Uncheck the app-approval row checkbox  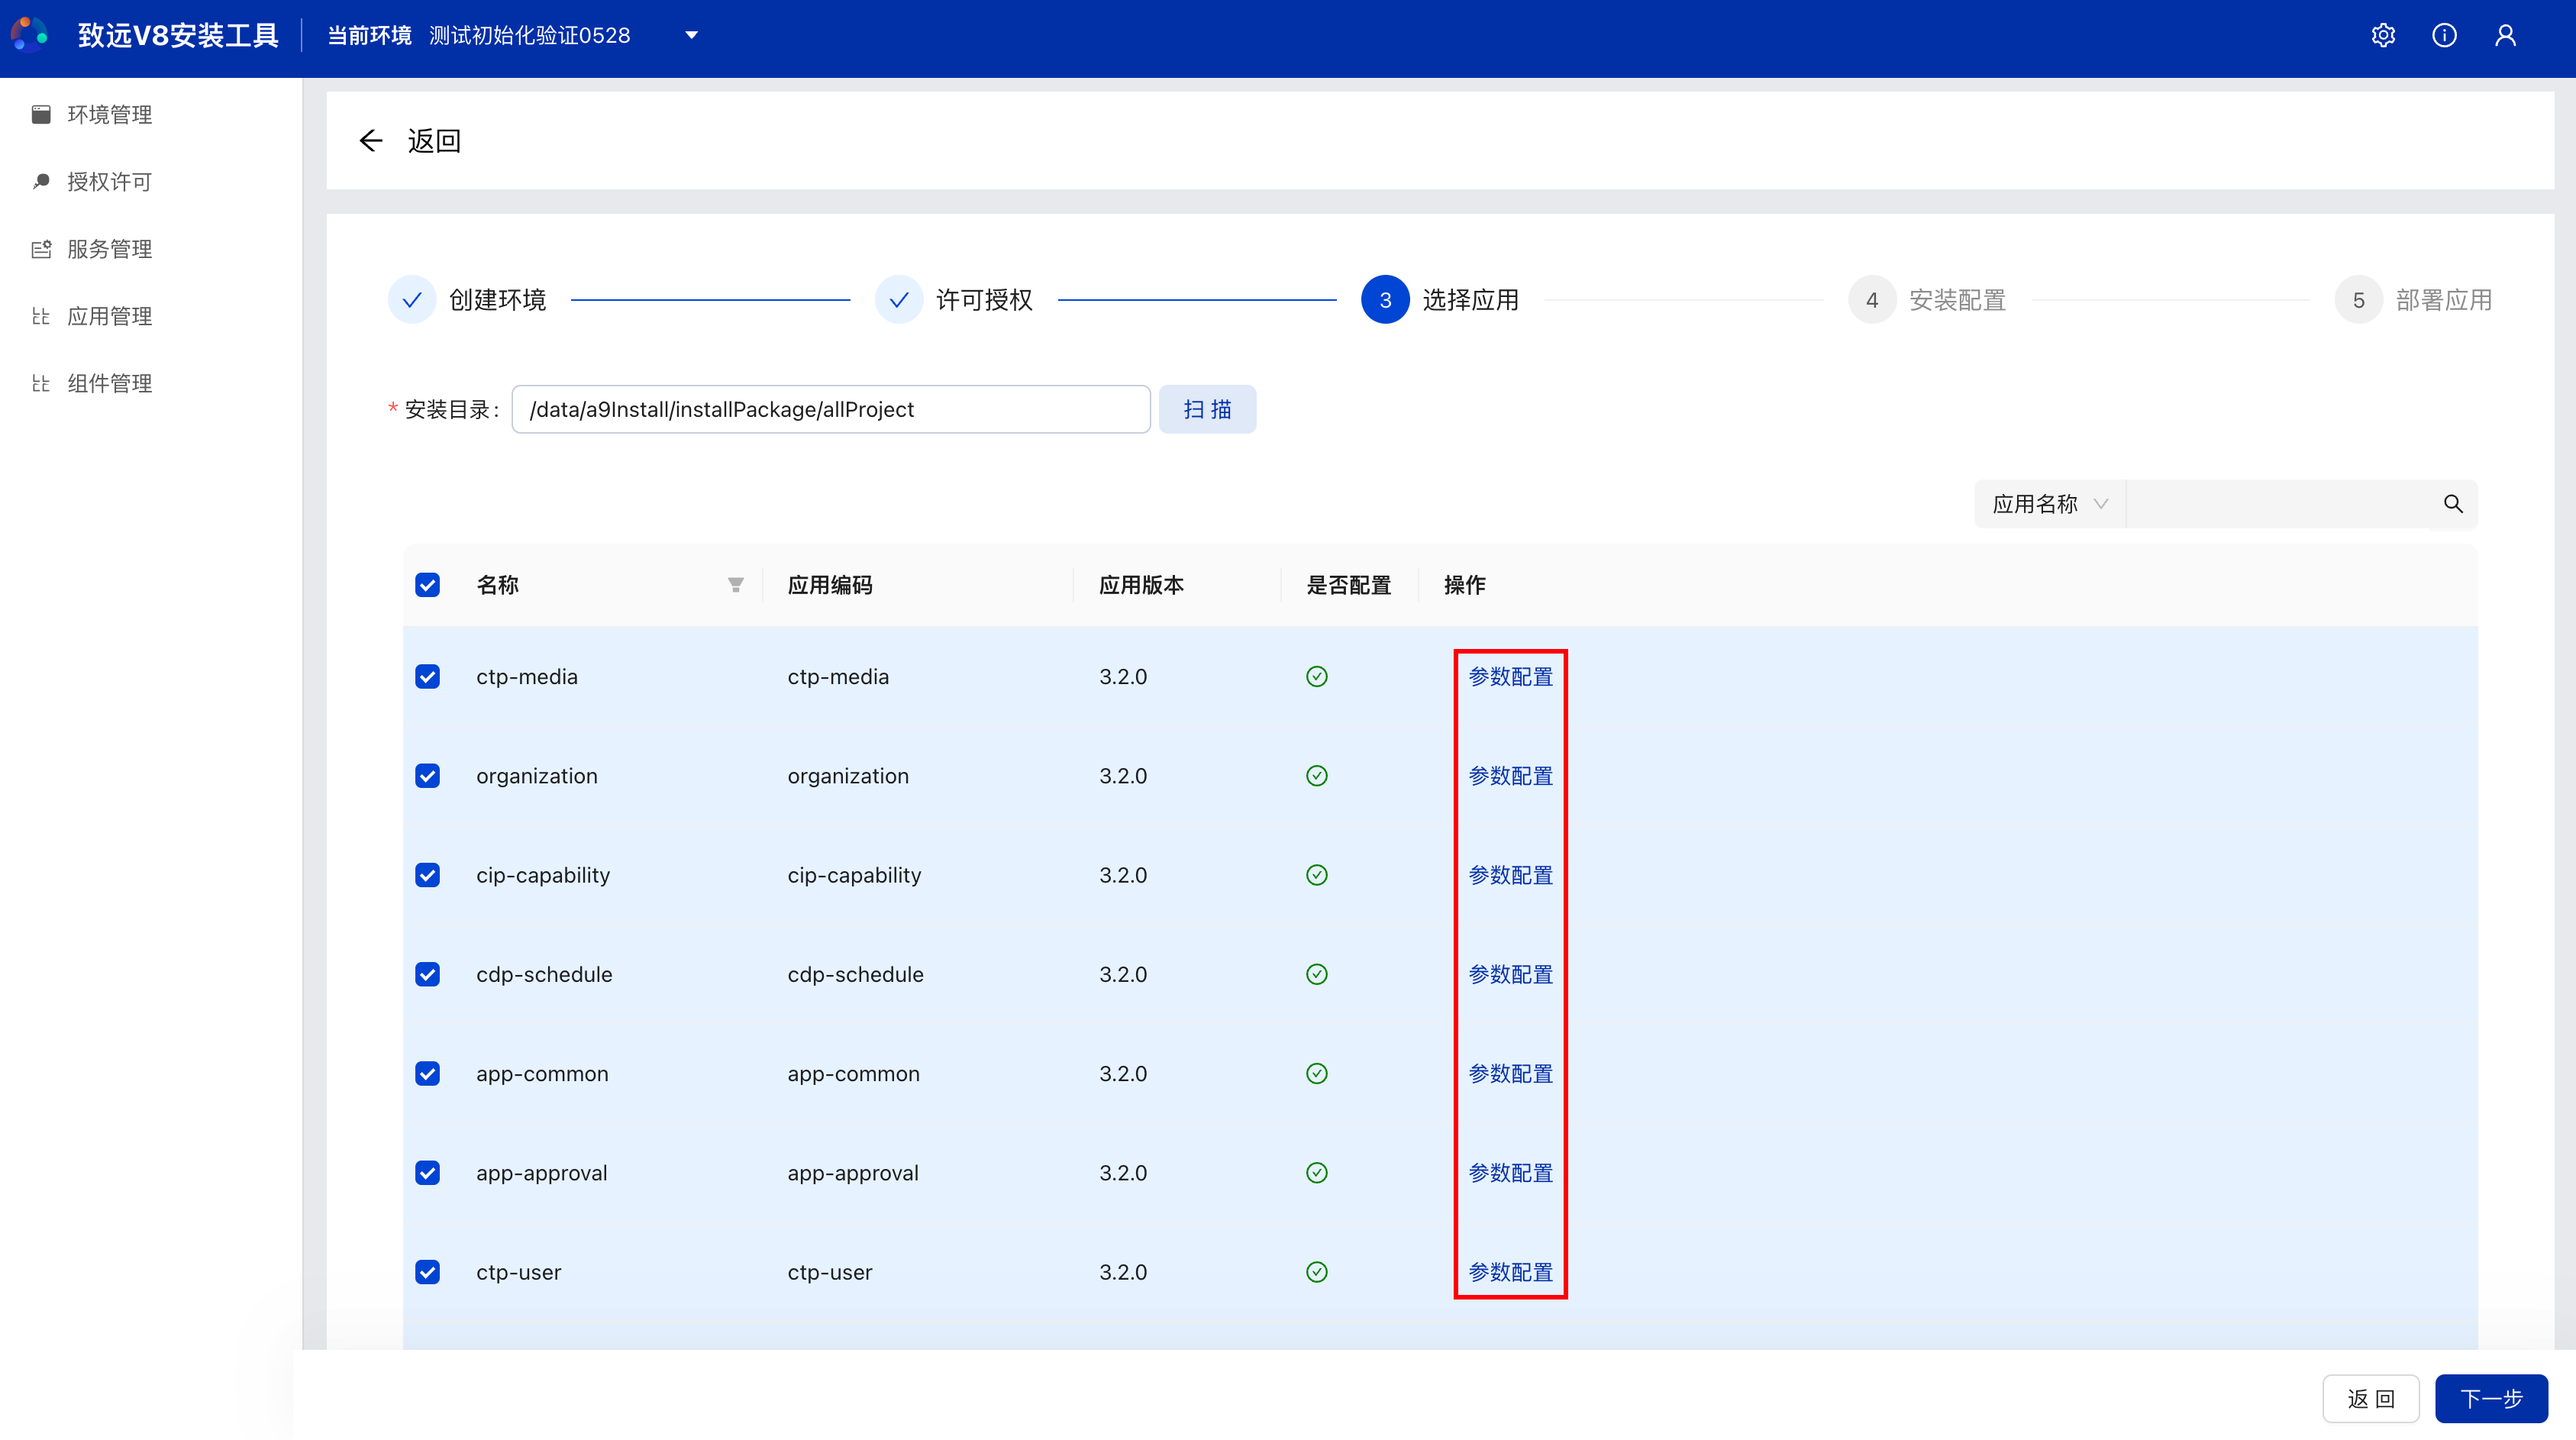click(427, 1173)
